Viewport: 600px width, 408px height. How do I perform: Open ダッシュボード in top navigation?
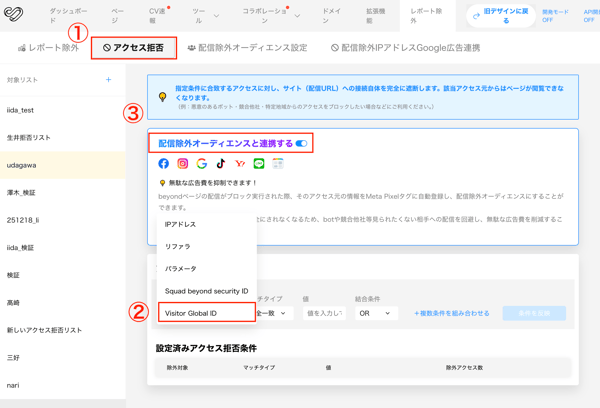coord(68,16)
